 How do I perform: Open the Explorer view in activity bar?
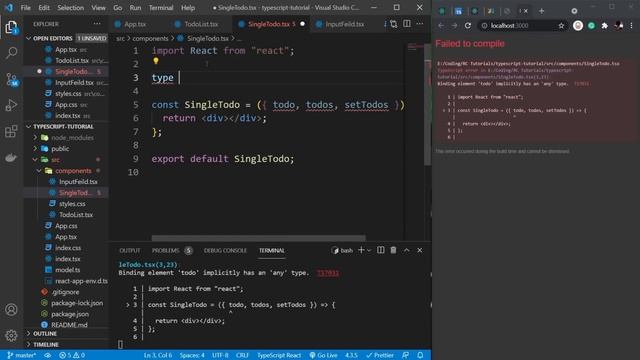pyautogui.click(x=11, y=27)
